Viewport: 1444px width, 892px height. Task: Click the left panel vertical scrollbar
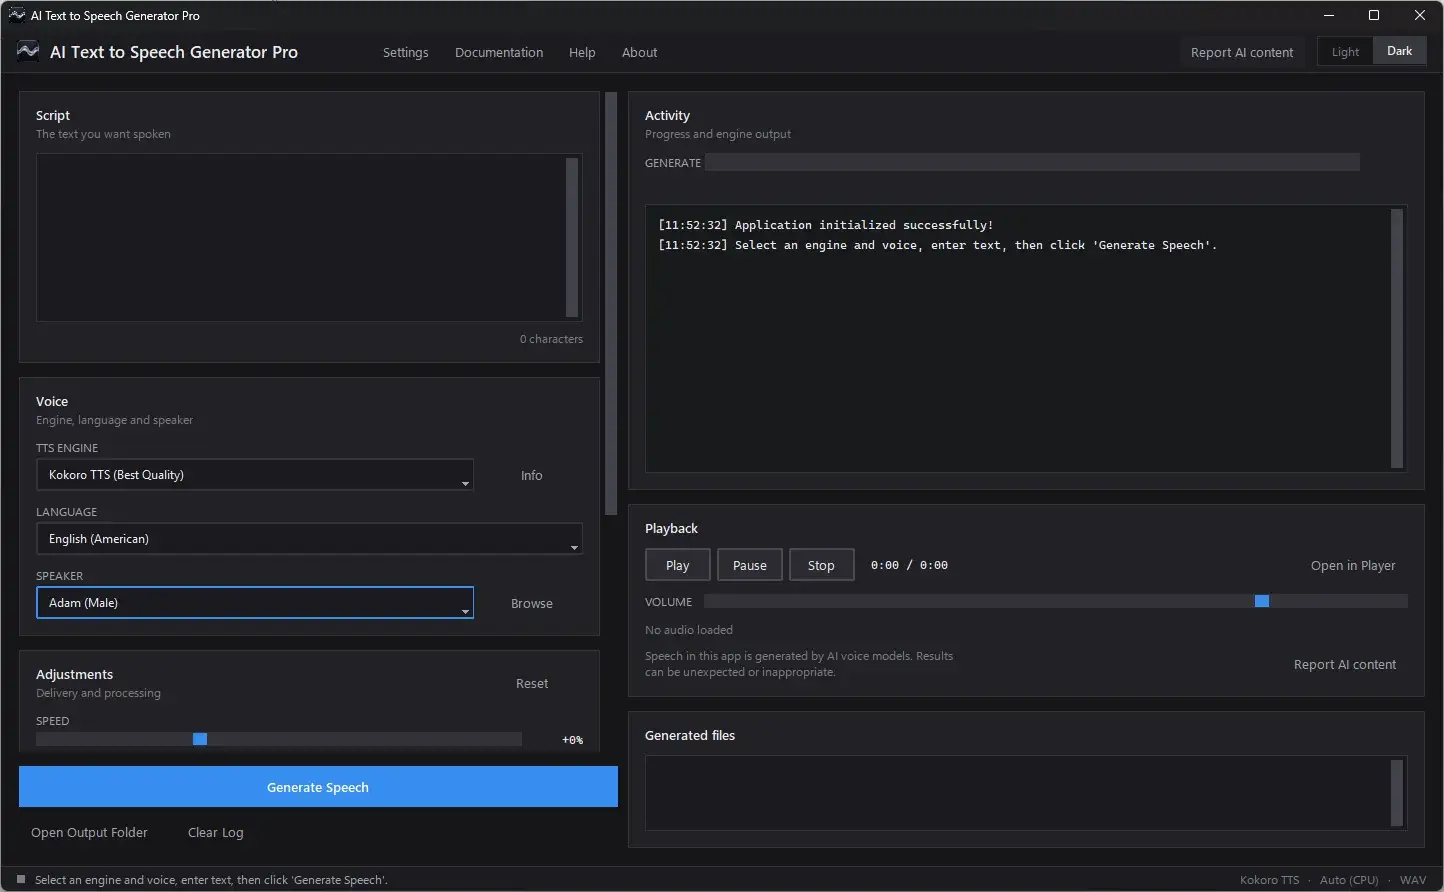[611, 304]
